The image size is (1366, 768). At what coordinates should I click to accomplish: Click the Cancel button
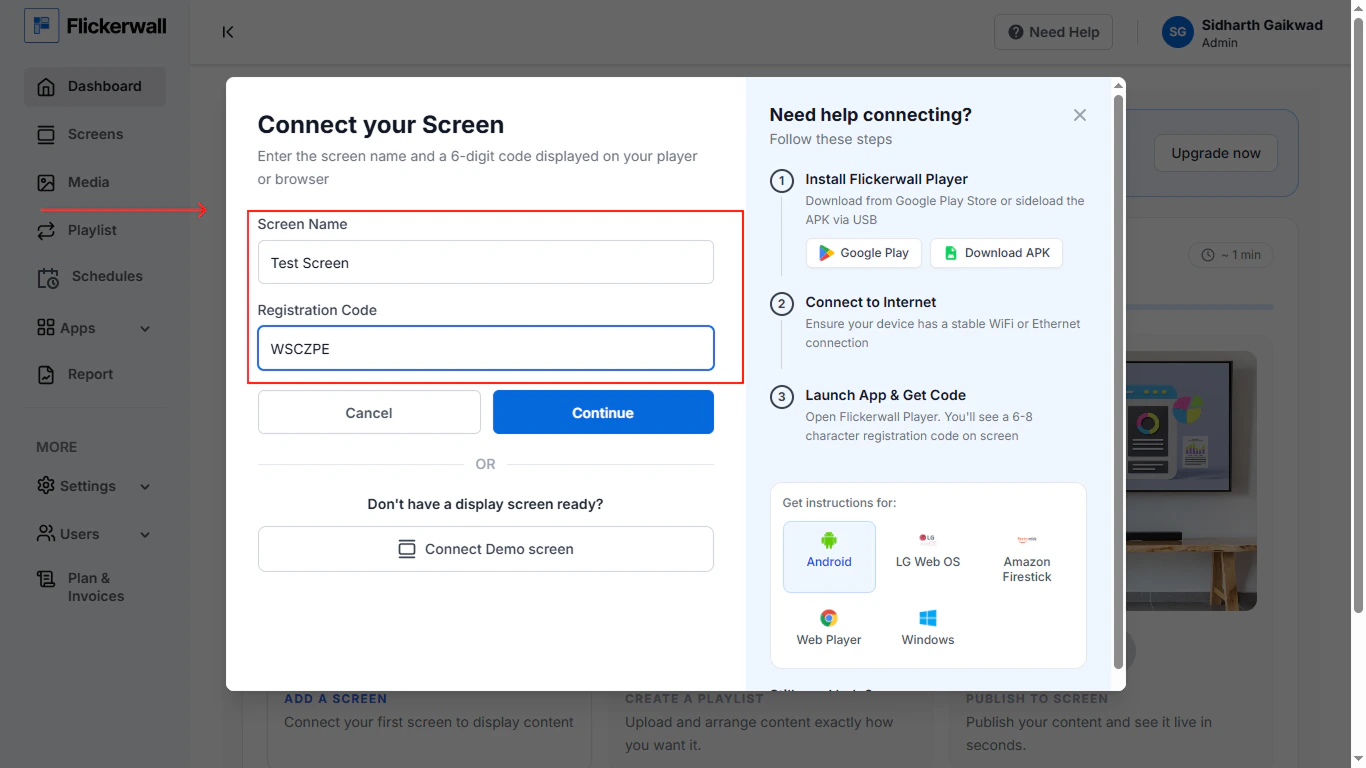(x=369, y=412)
